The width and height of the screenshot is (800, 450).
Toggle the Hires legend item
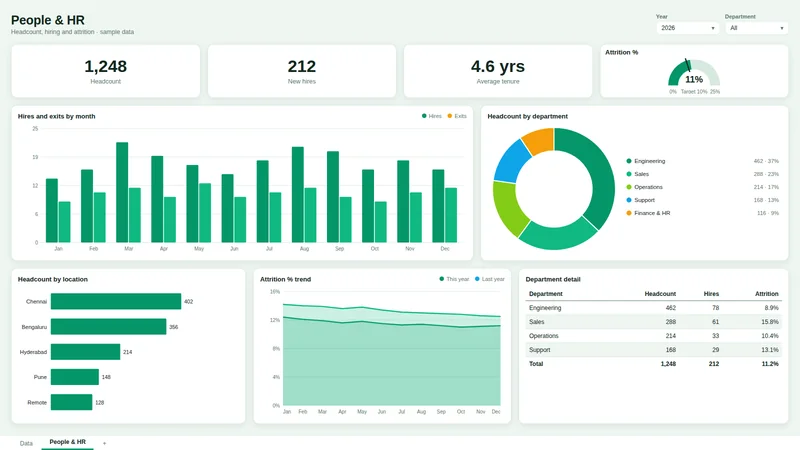[x=432, y=116]
